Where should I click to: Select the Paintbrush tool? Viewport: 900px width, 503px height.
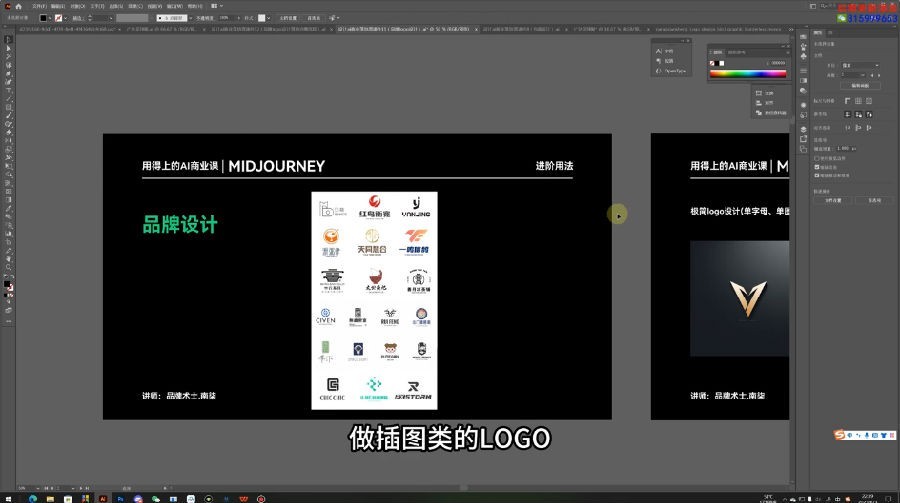pos(8,115)
